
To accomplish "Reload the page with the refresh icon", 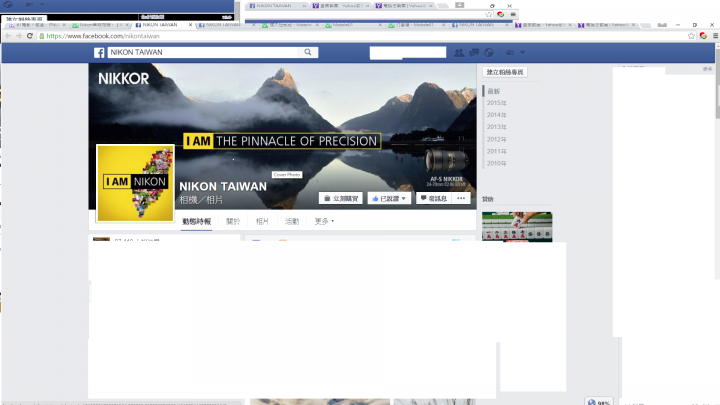I will 30,36.
